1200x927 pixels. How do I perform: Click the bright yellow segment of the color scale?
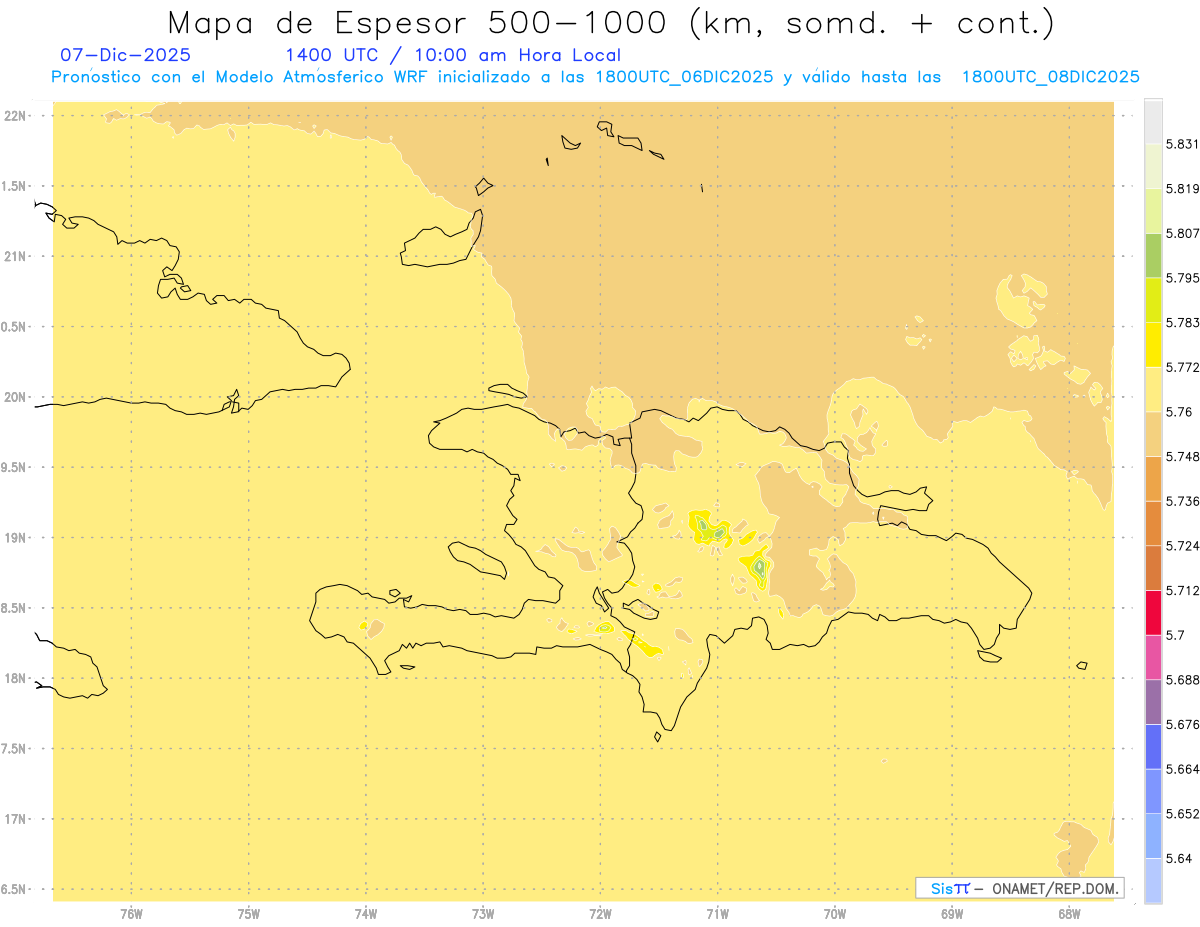click(x=1153, y=344)
